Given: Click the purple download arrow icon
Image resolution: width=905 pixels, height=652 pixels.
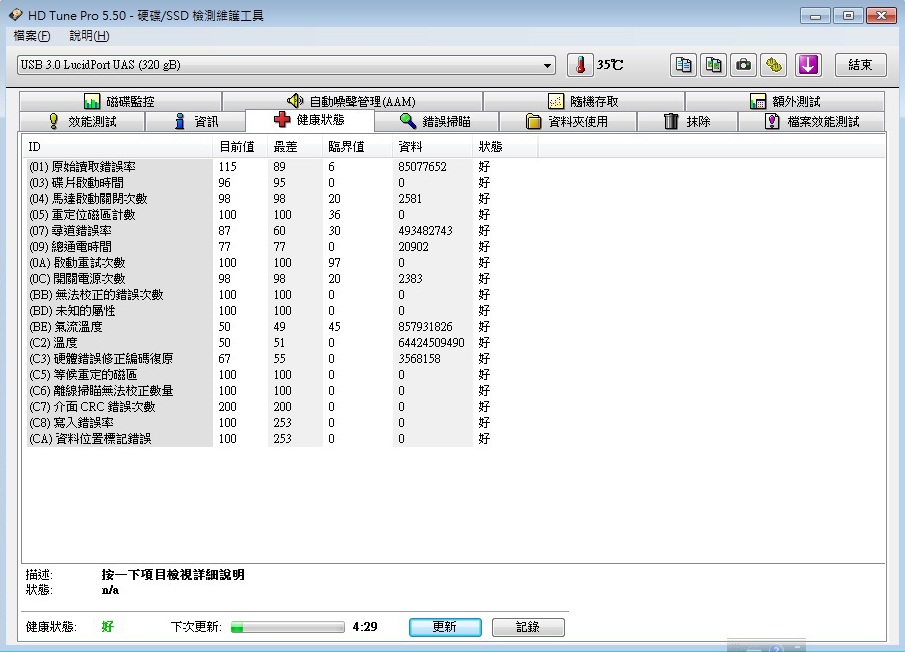Looking at the screenshot, I should [x=808, y=65].
